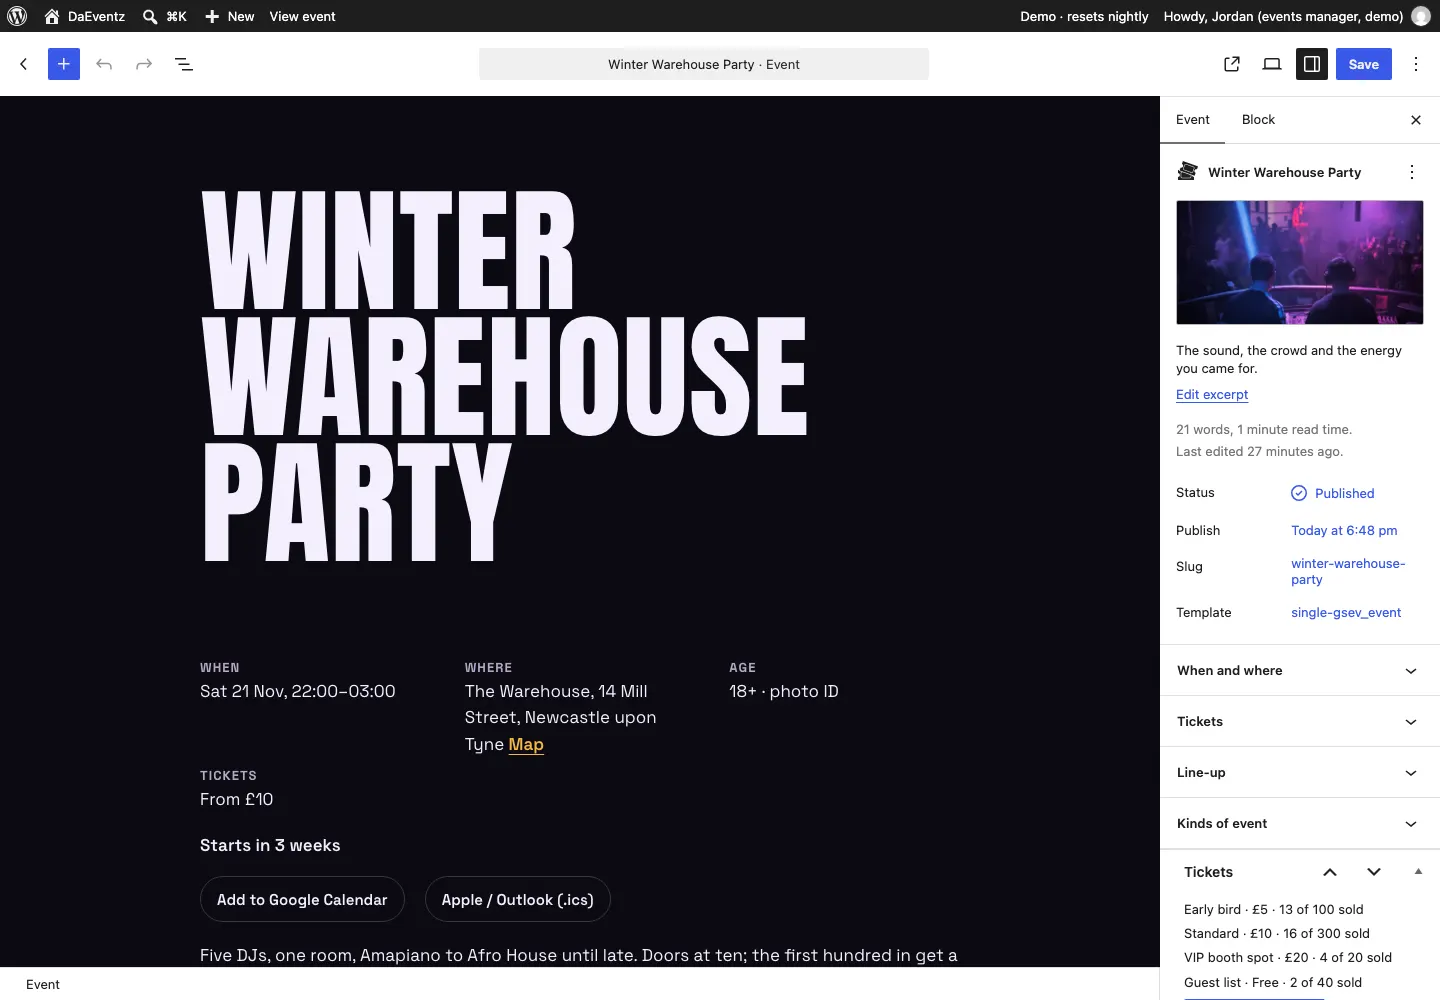Toggle the settings sidebar panel icon
This screenshot has width=1440, height=1000.
click(1312, 64)
